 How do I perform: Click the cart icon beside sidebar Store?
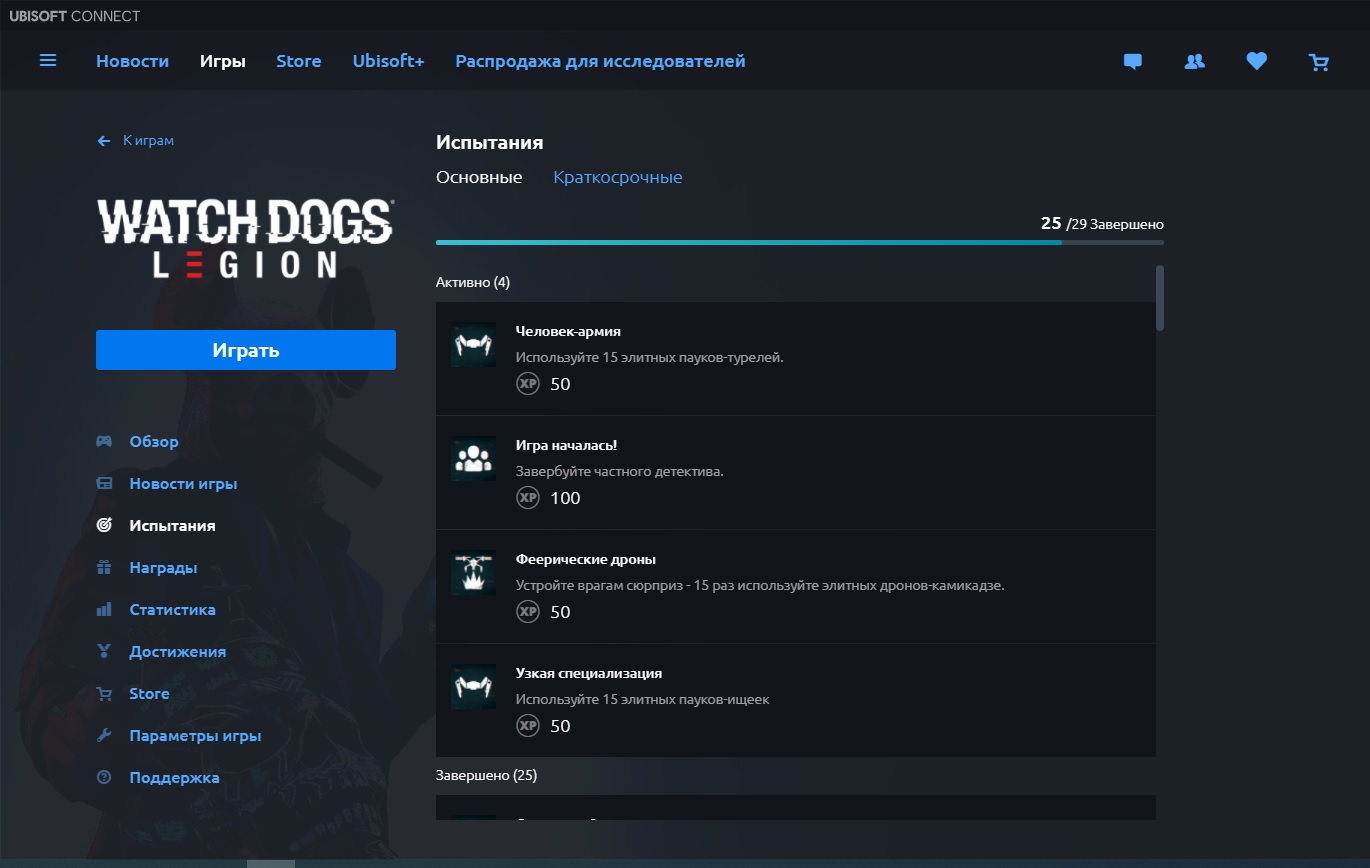point(104,694)
